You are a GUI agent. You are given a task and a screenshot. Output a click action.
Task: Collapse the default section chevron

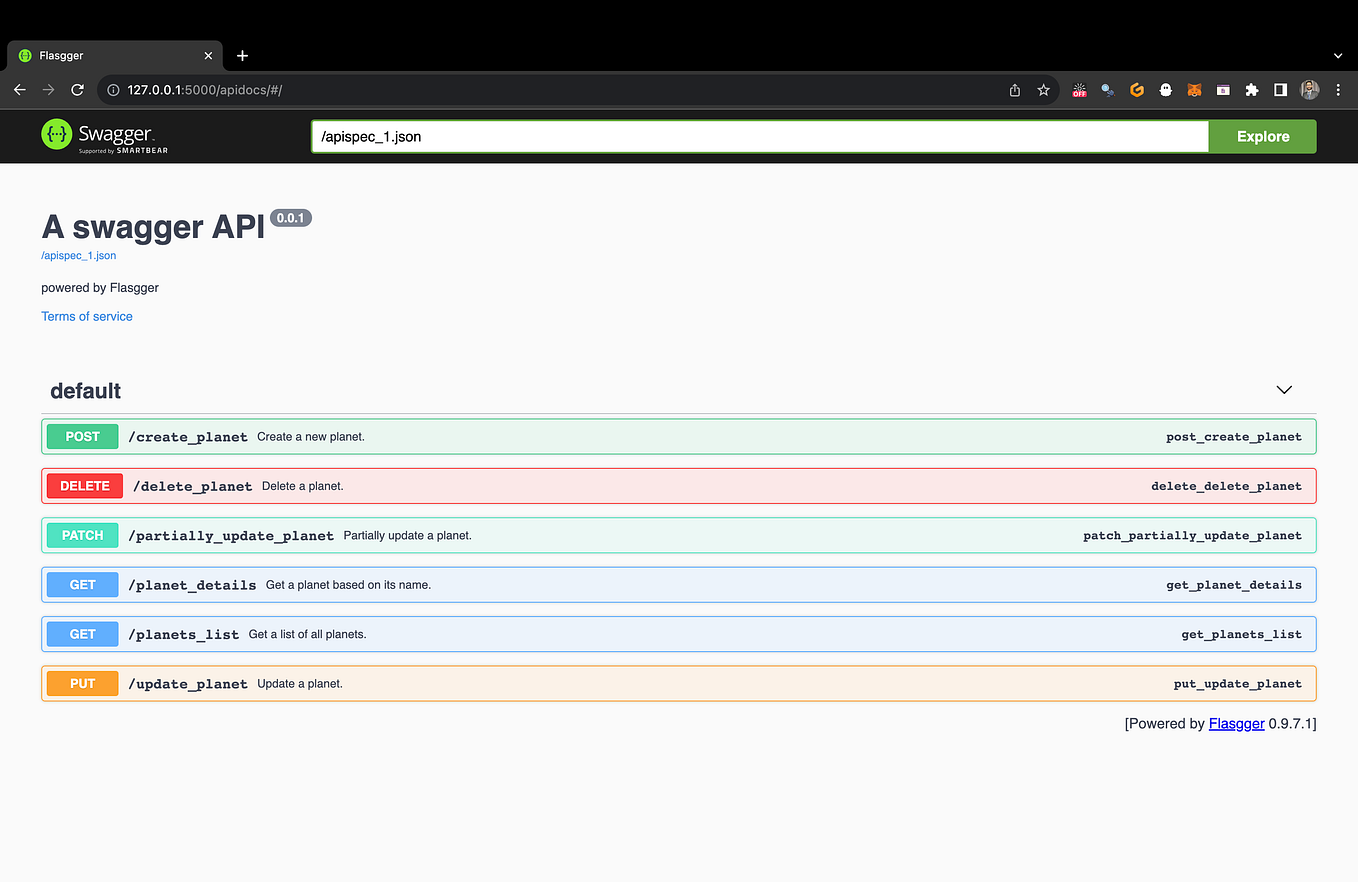[x=1283, y=390]
